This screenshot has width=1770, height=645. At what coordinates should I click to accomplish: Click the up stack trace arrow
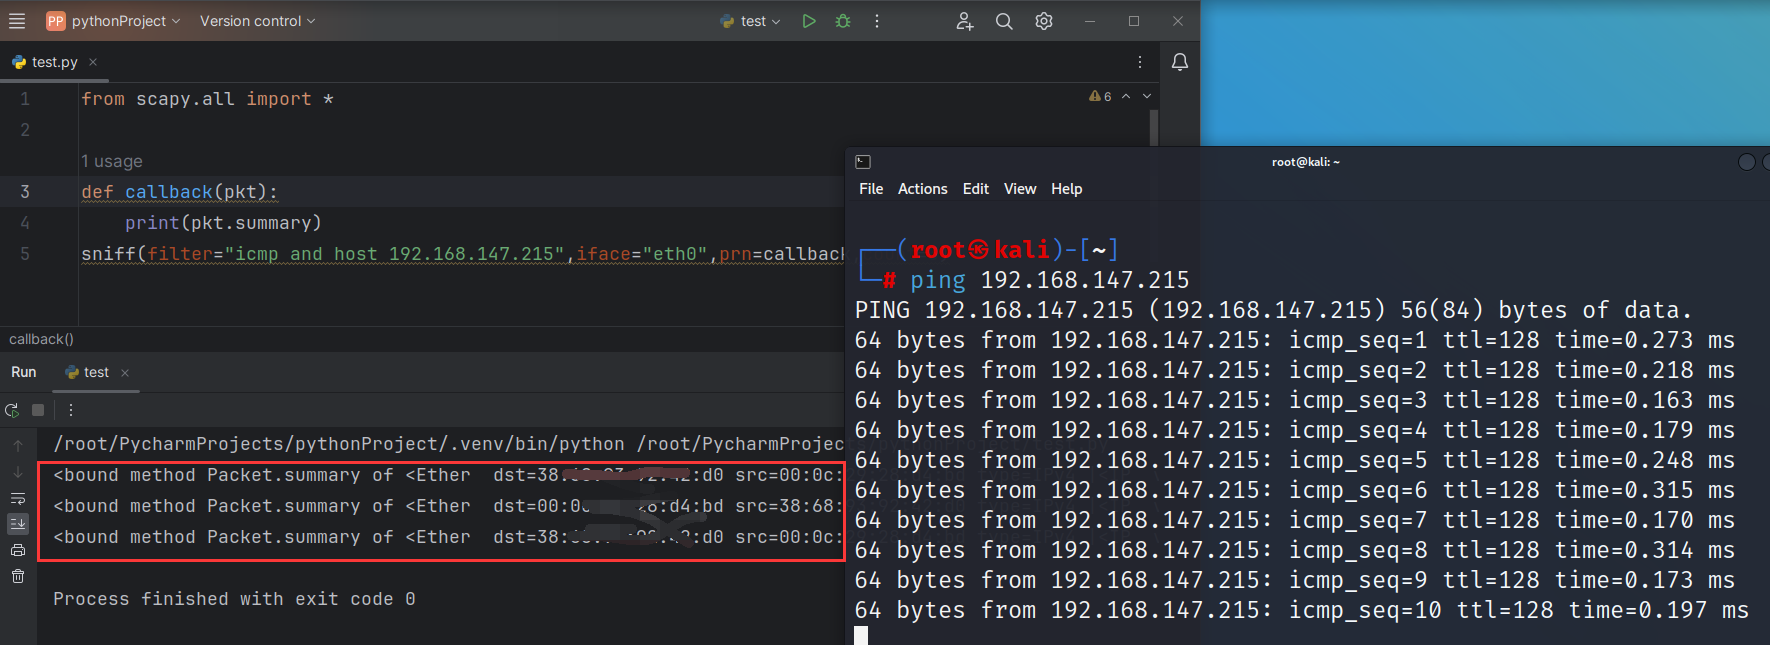tap(18, 446)
